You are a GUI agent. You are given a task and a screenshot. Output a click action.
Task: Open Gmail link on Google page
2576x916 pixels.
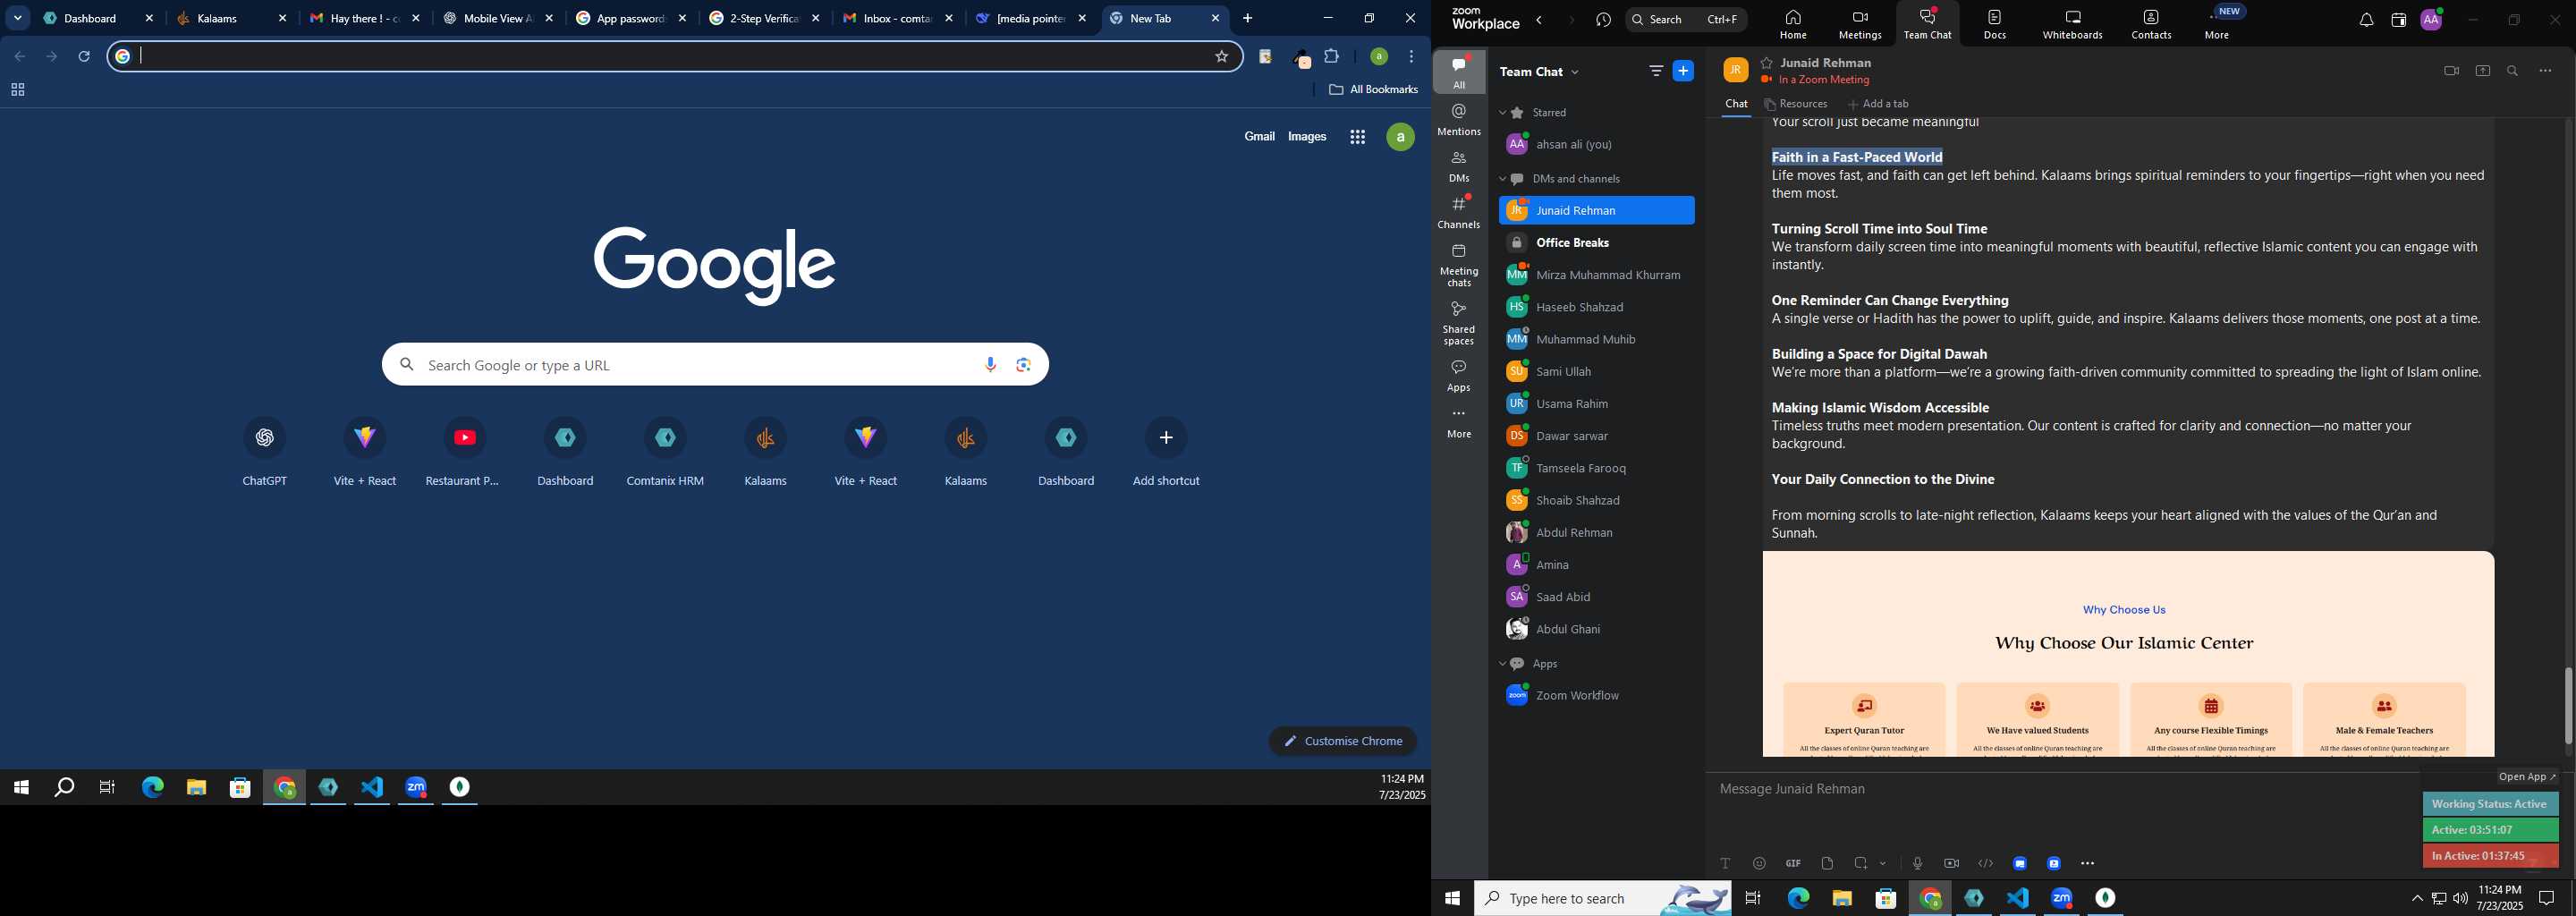(1259, 137)
